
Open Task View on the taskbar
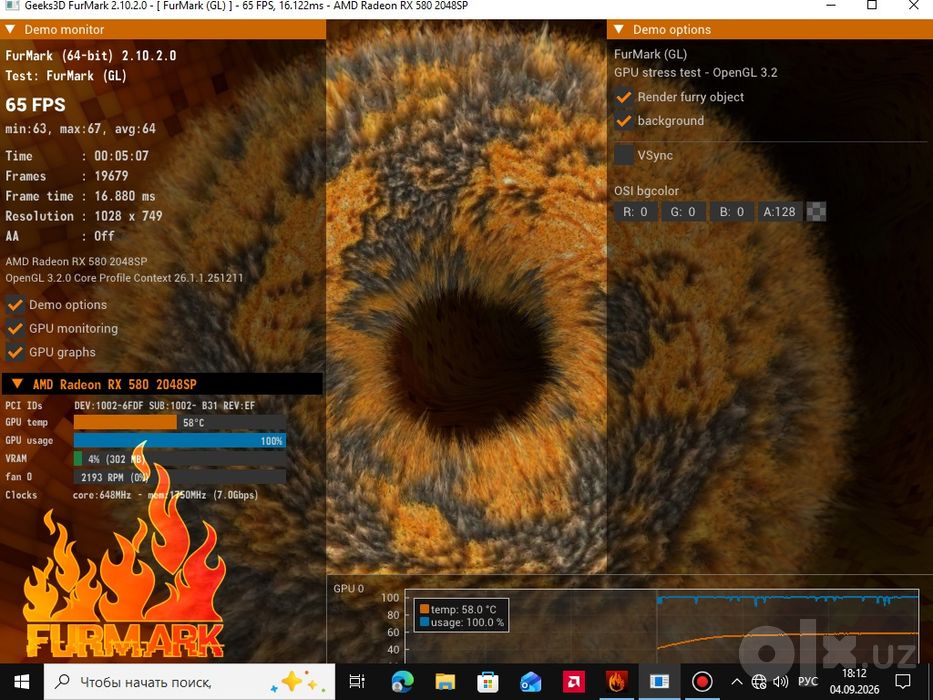[357, 682]
